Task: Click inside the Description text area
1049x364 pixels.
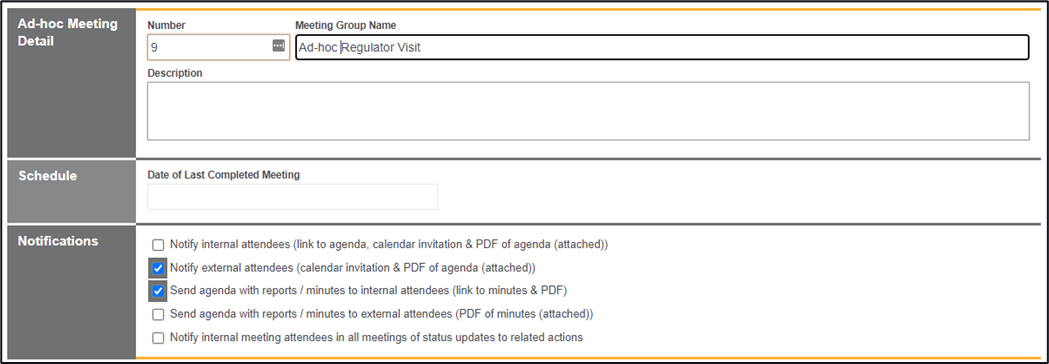Action: (588, 111)
